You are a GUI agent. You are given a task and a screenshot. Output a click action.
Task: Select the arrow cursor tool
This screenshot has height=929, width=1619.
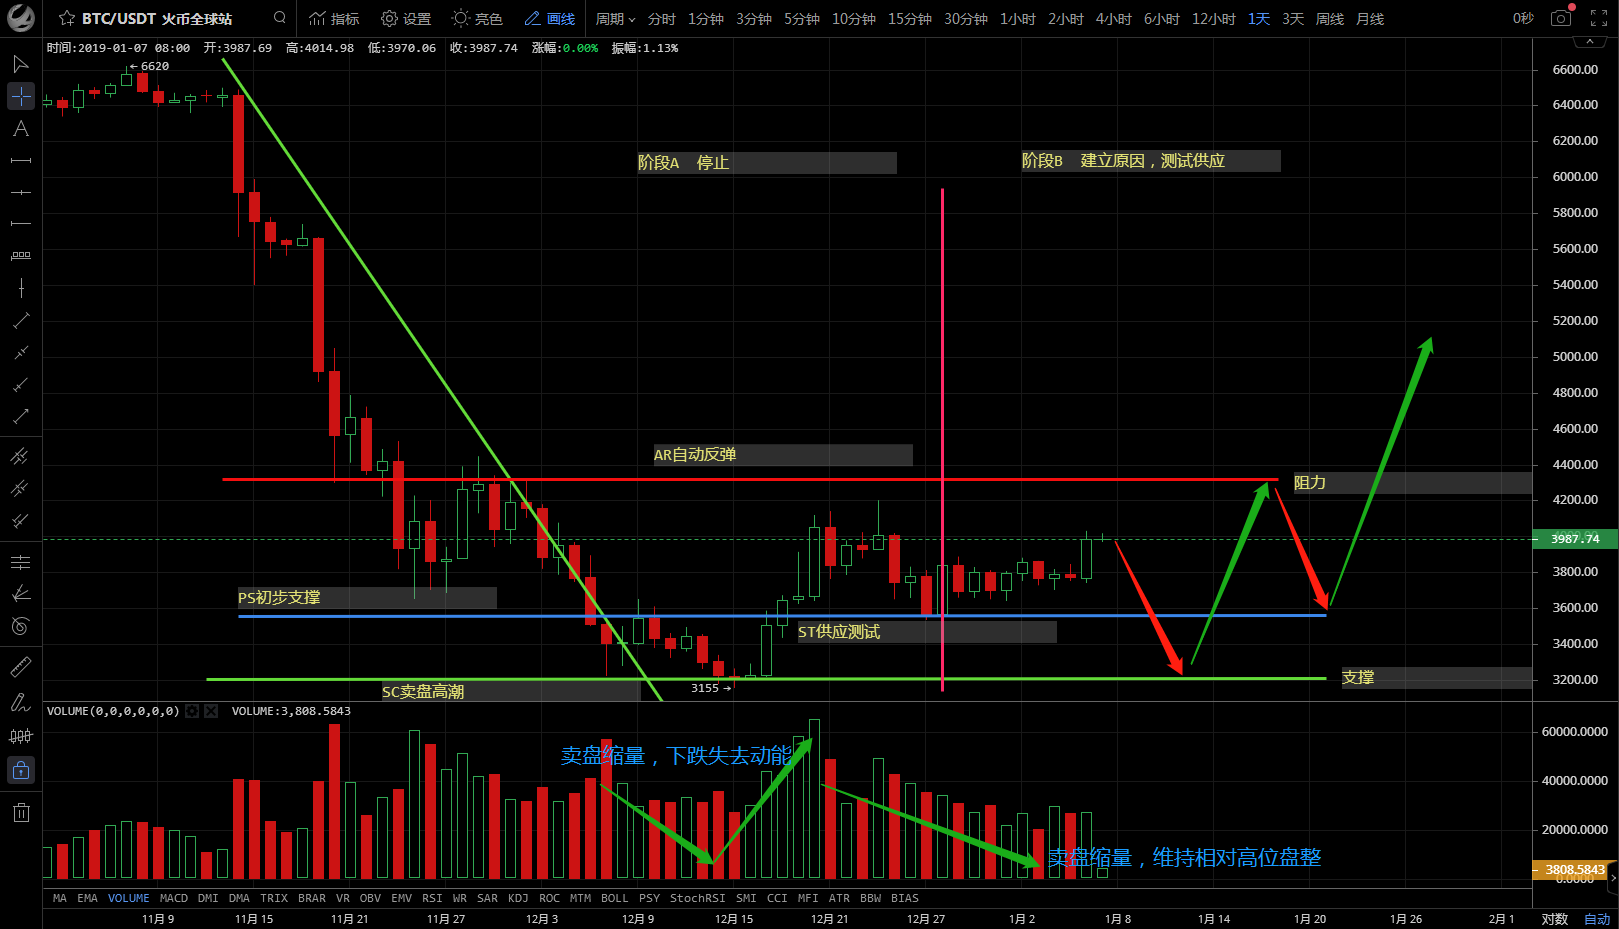click(20, 64)
